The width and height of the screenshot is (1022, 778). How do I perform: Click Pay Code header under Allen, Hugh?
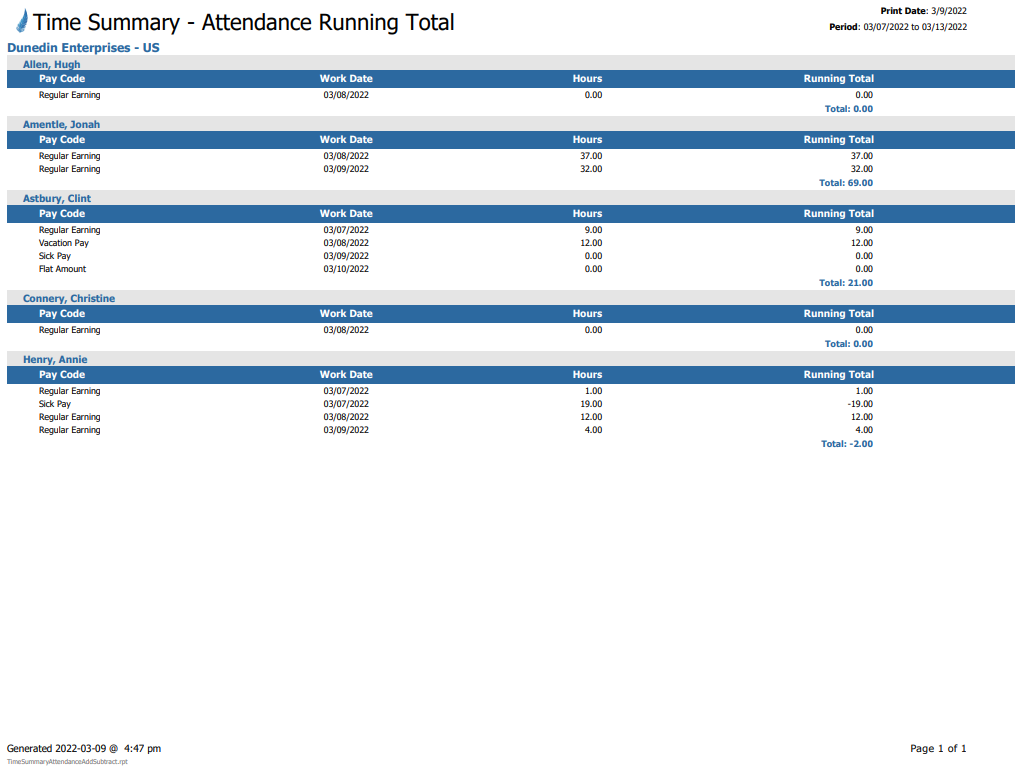coord(62,79)
